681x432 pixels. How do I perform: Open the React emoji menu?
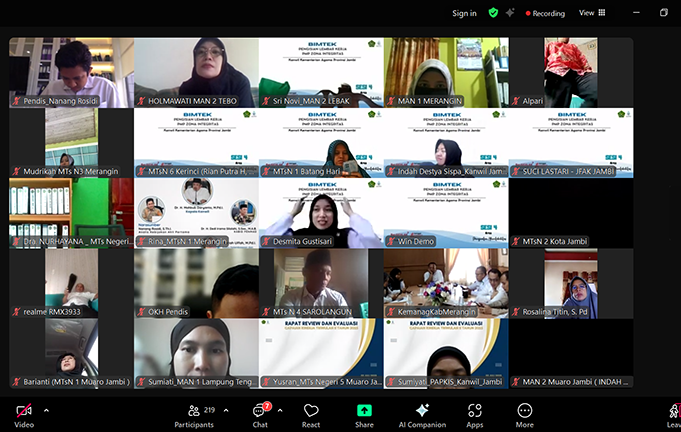(311, 414)
